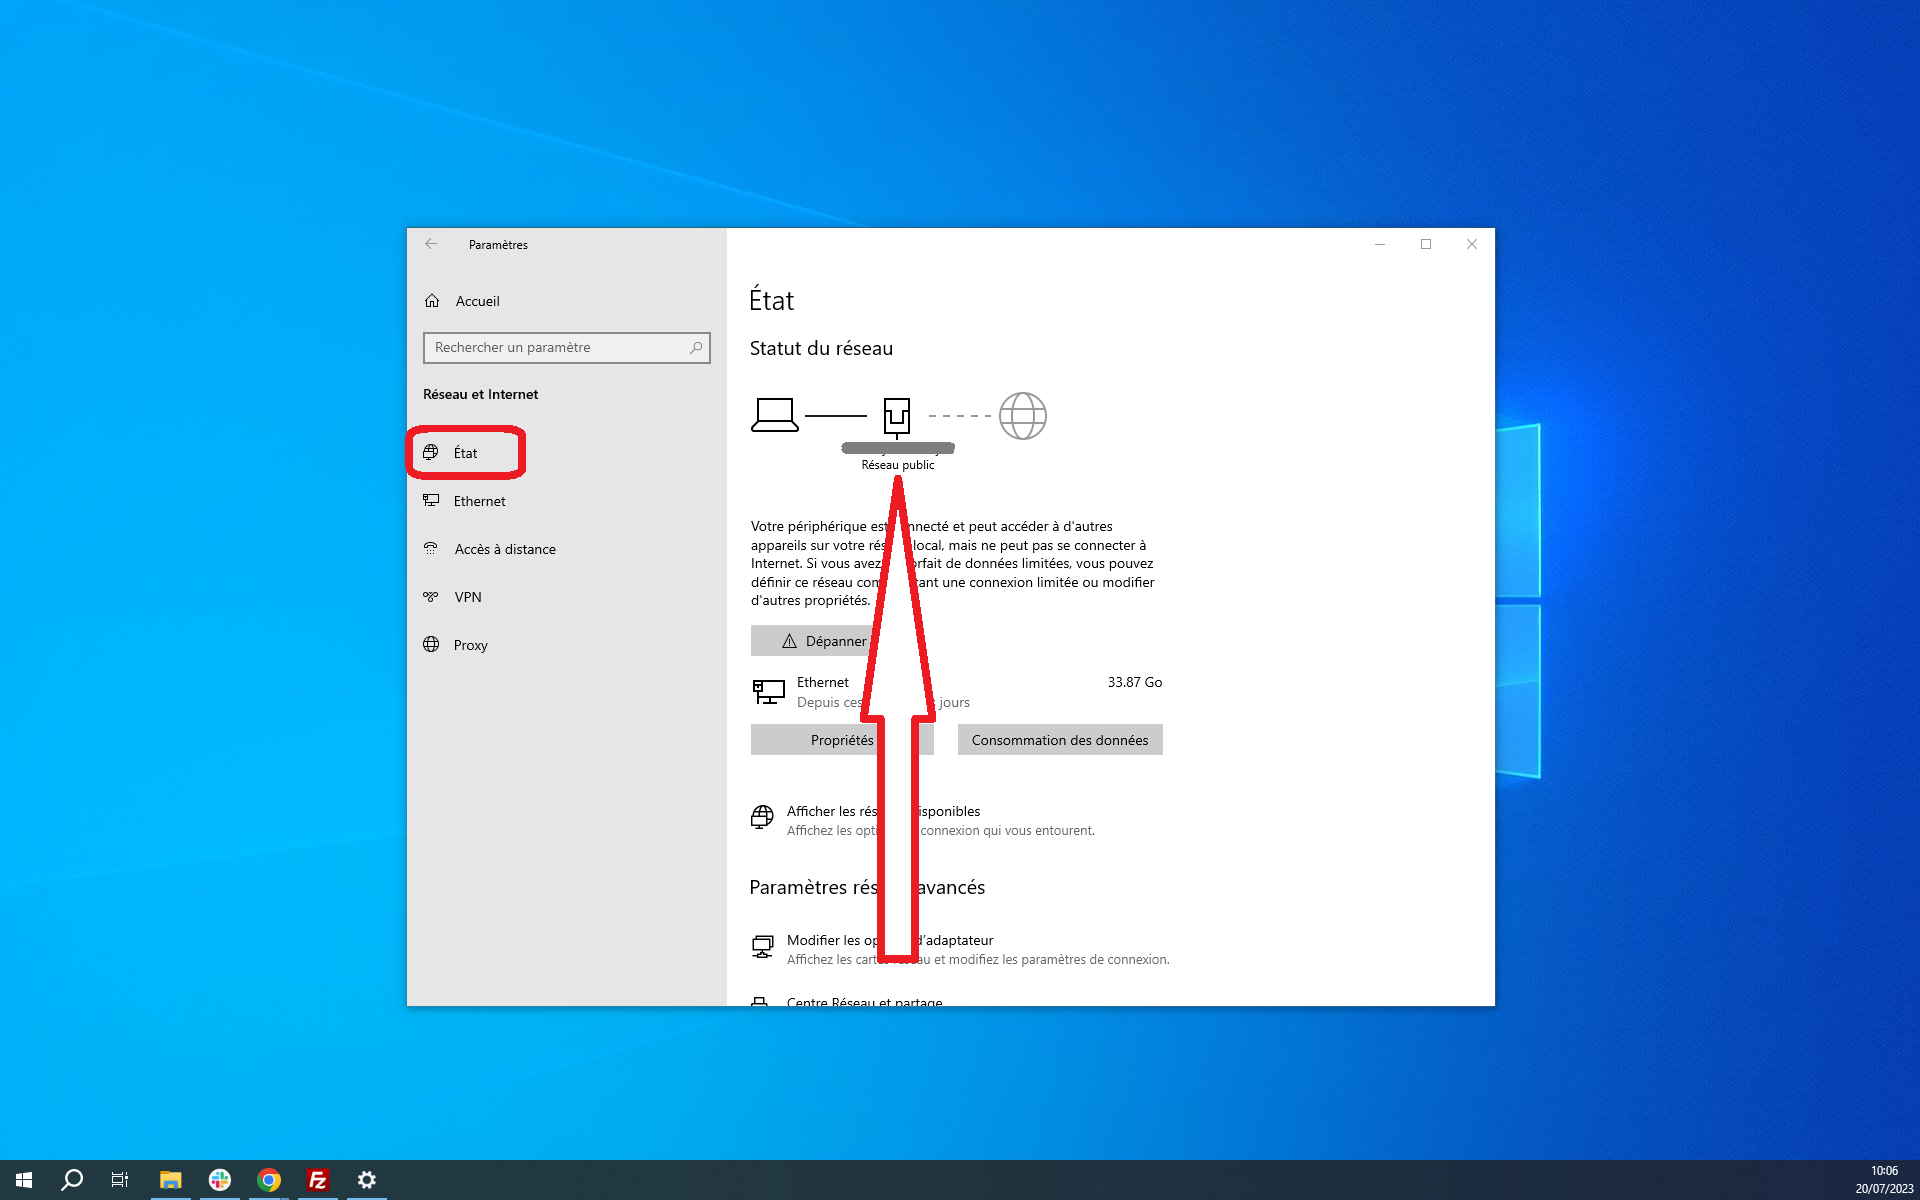The height and width of the screenshot is (1200, 1920).
Task: Open Accès à distance settings
Action: (x=505, y=549)
